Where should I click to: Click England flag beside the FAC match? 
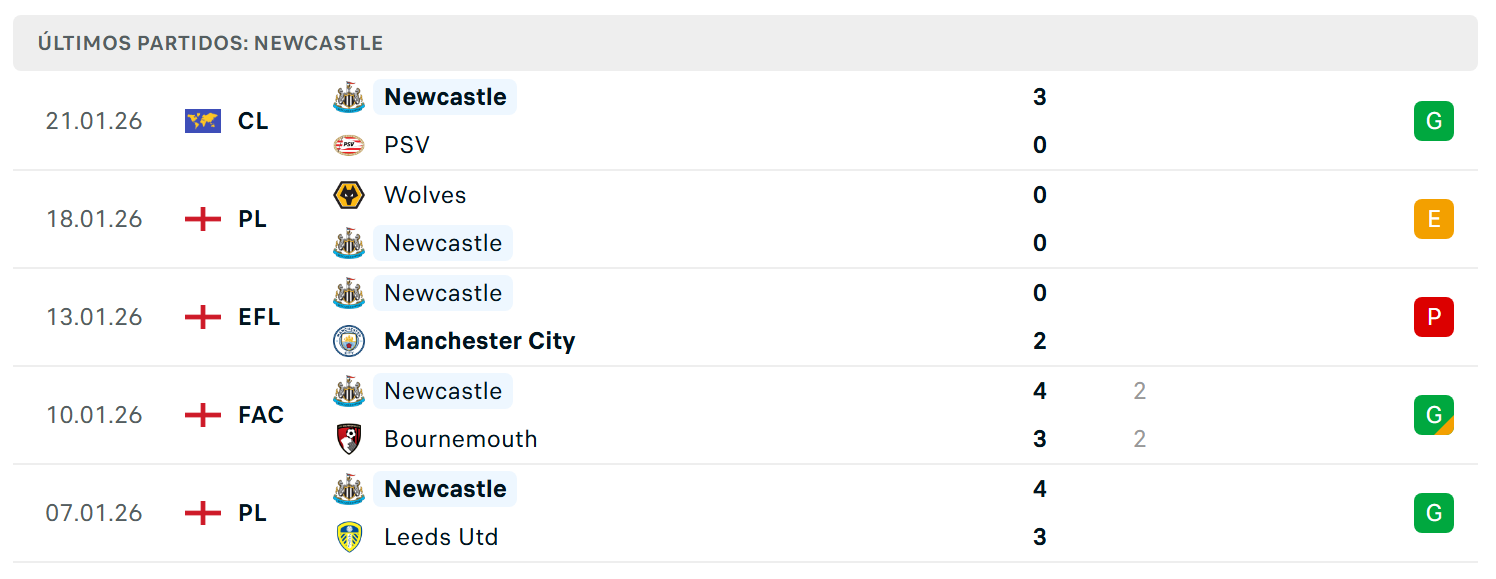[x=203, y=415]
